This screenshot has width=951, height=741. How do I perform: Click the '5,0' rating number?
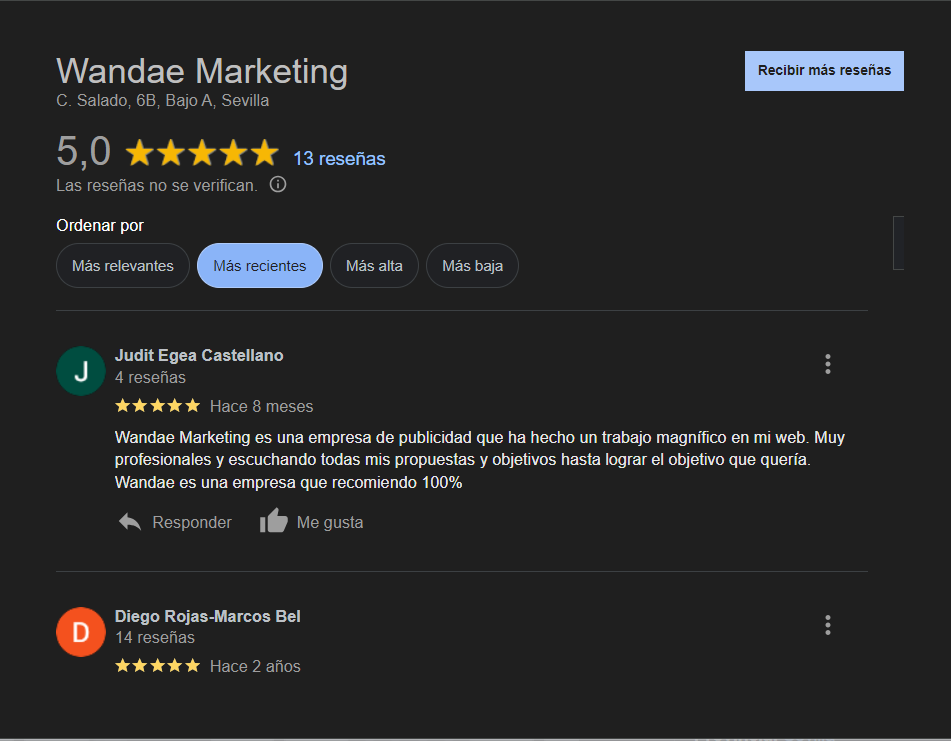pos(84,151)
